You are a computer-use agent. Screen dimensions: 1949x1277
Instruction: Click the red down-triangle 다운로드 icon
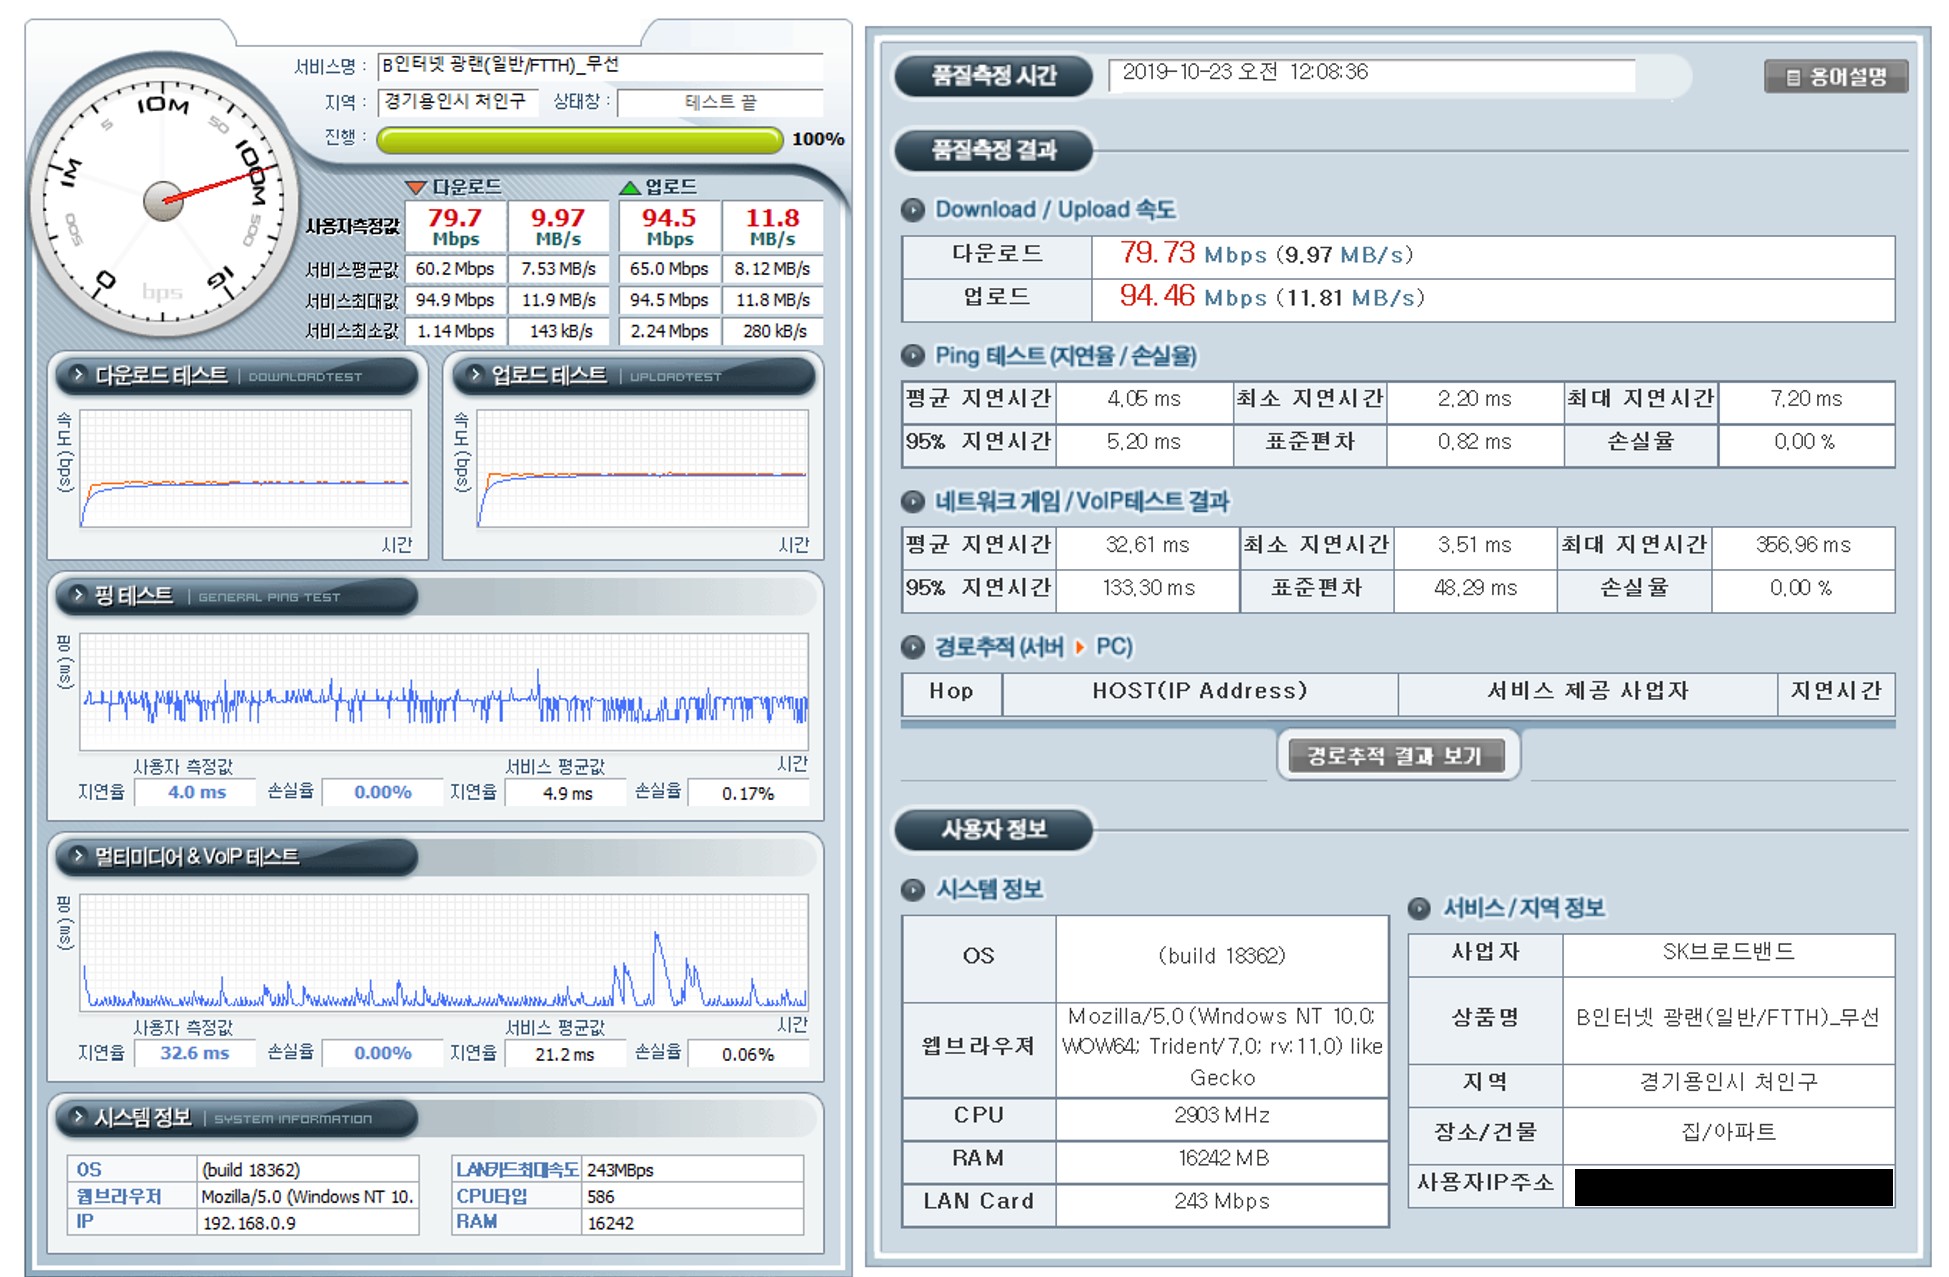(x=417, y=187)
